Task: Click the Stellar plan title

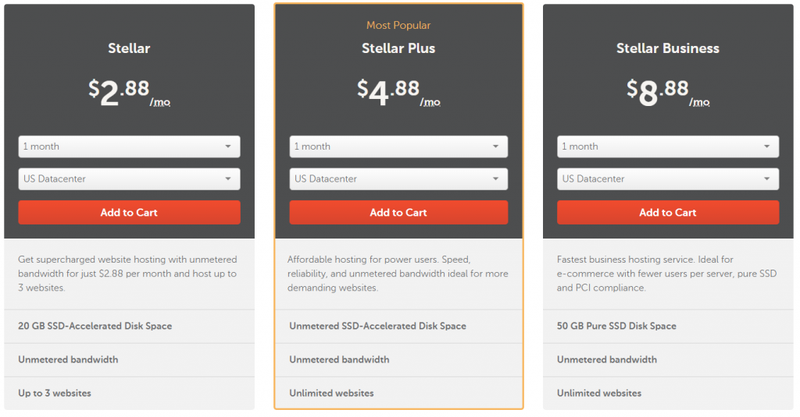Action: pos(129,48)
